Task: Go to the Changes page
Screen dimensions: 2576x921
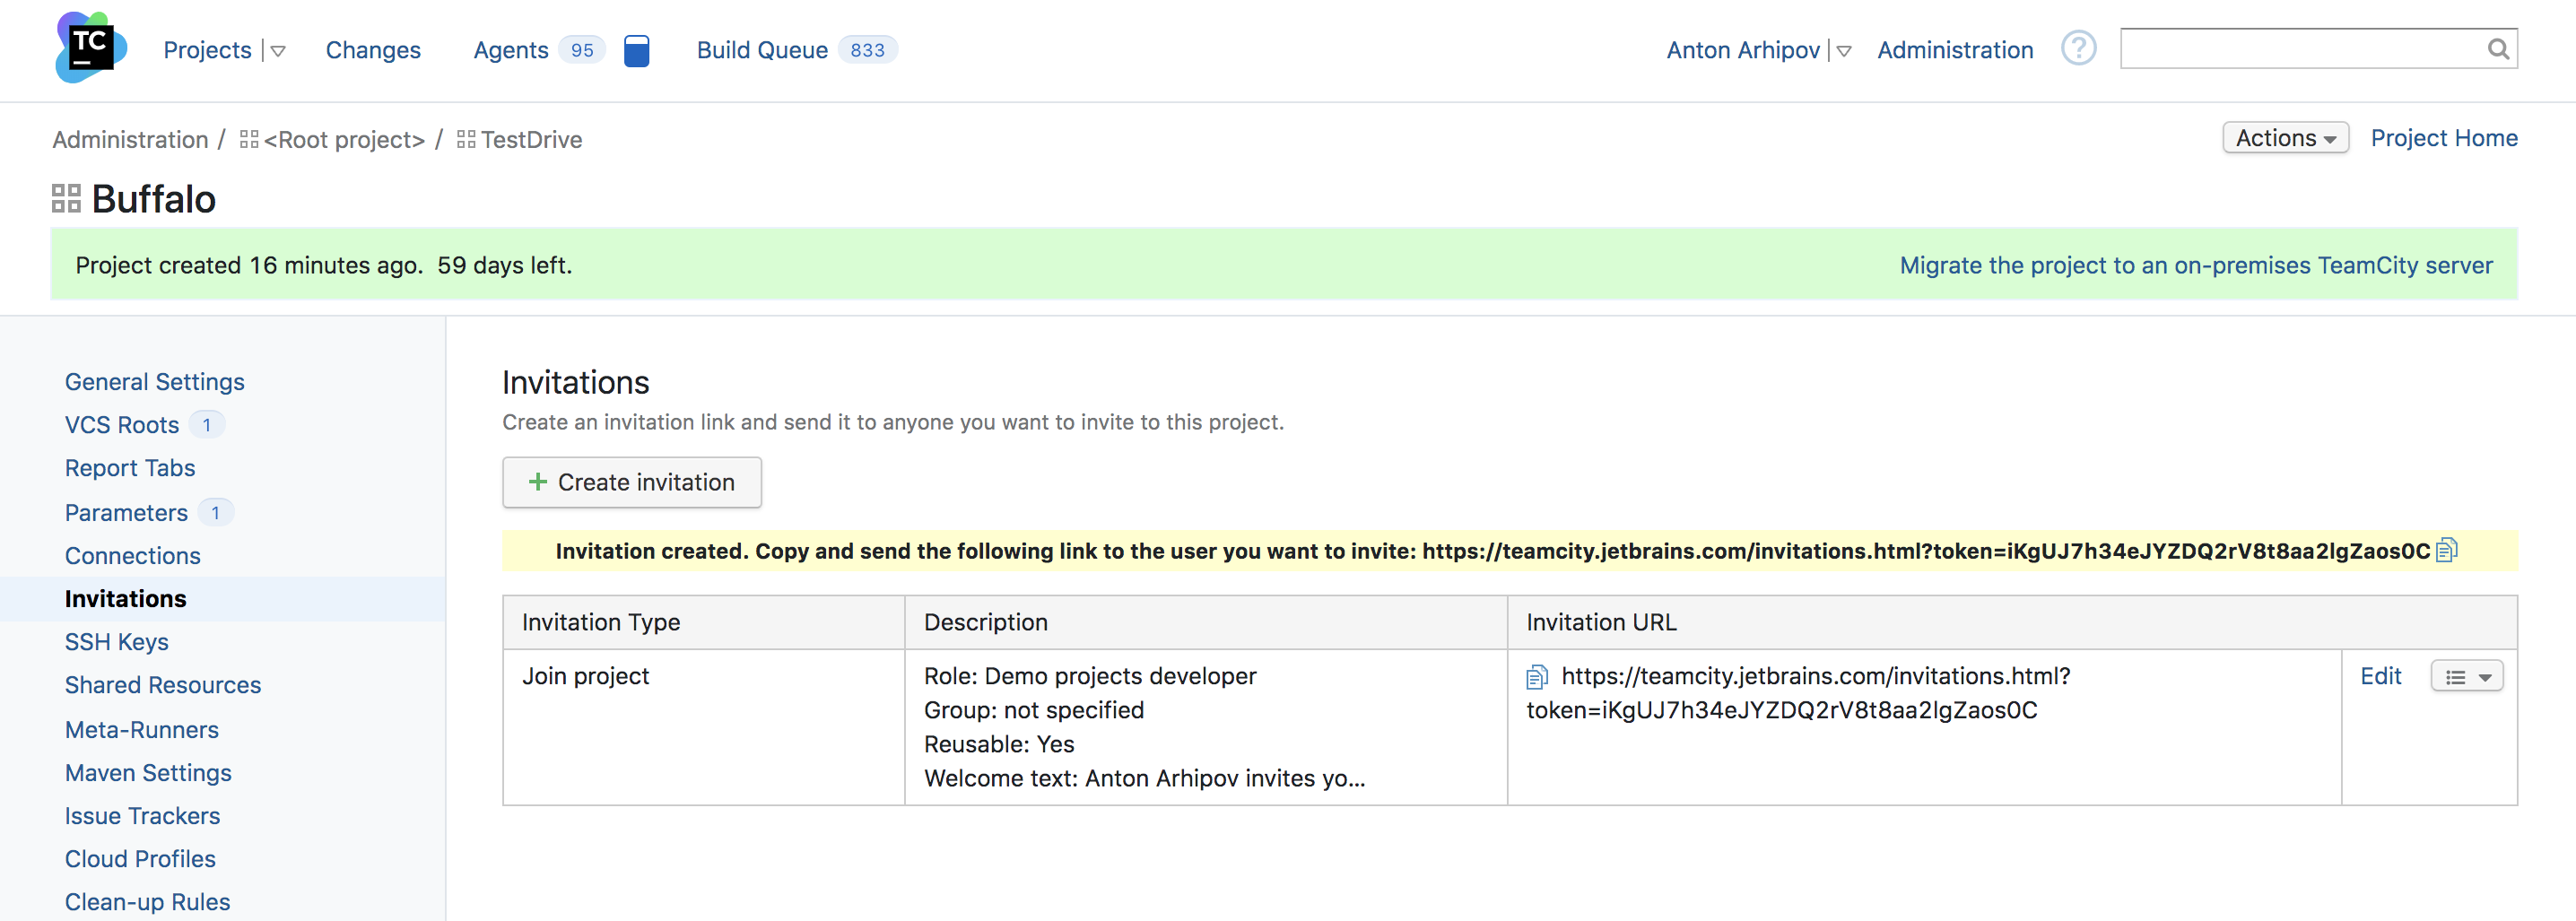Action: coord(373,50)
